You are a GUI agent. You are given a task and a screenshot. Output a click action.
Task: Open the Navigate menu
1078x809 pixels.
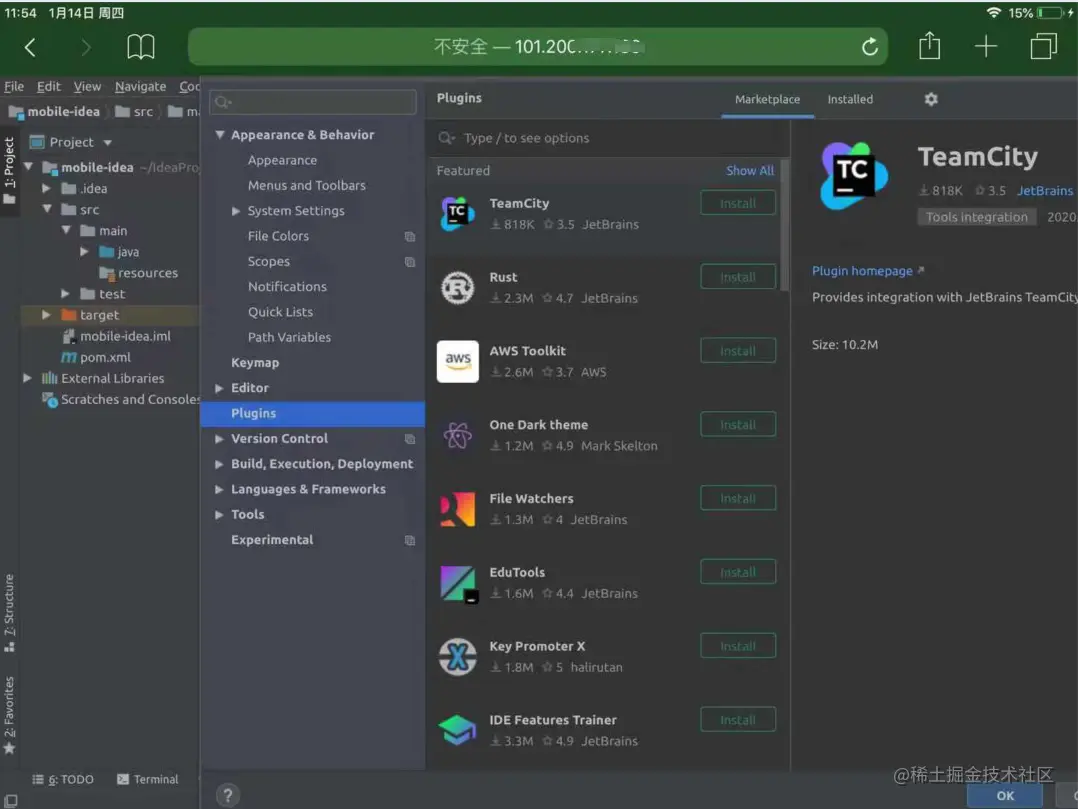click(140, 87)
